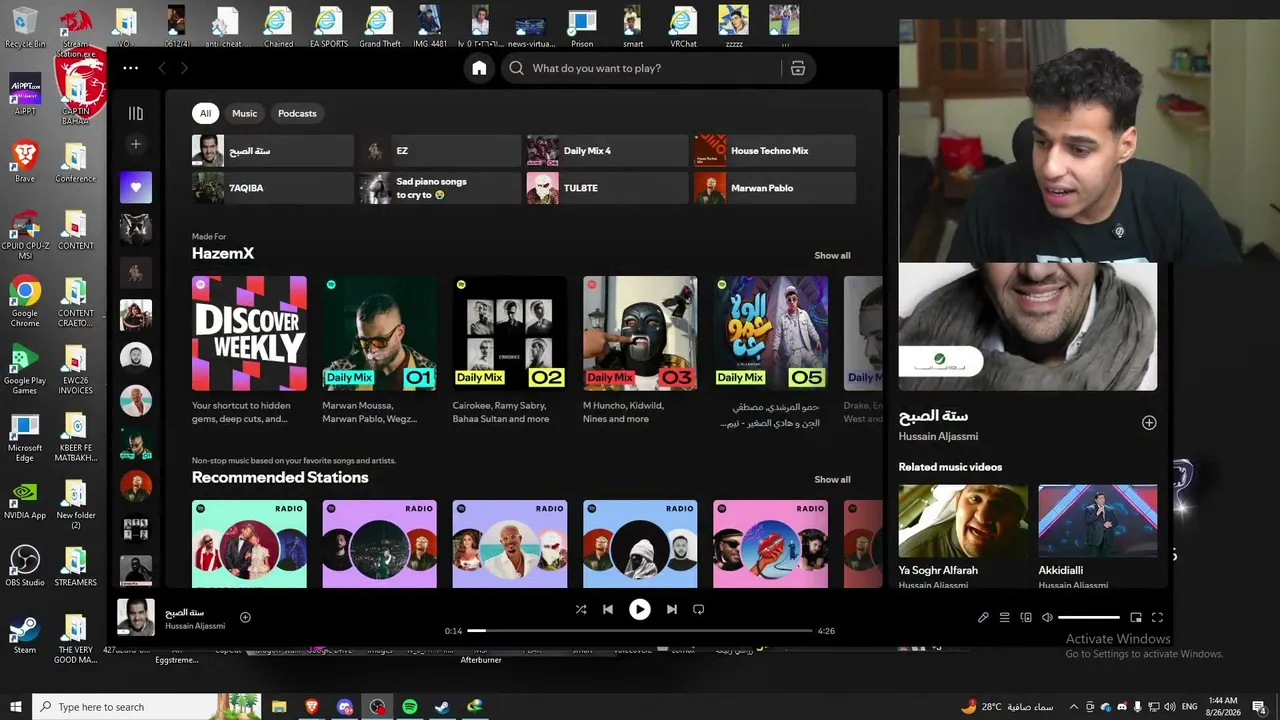The height and width of the screenshot is (720, 1280).
Task: Select the Podcasts filter chip
Action: point(297,113)
